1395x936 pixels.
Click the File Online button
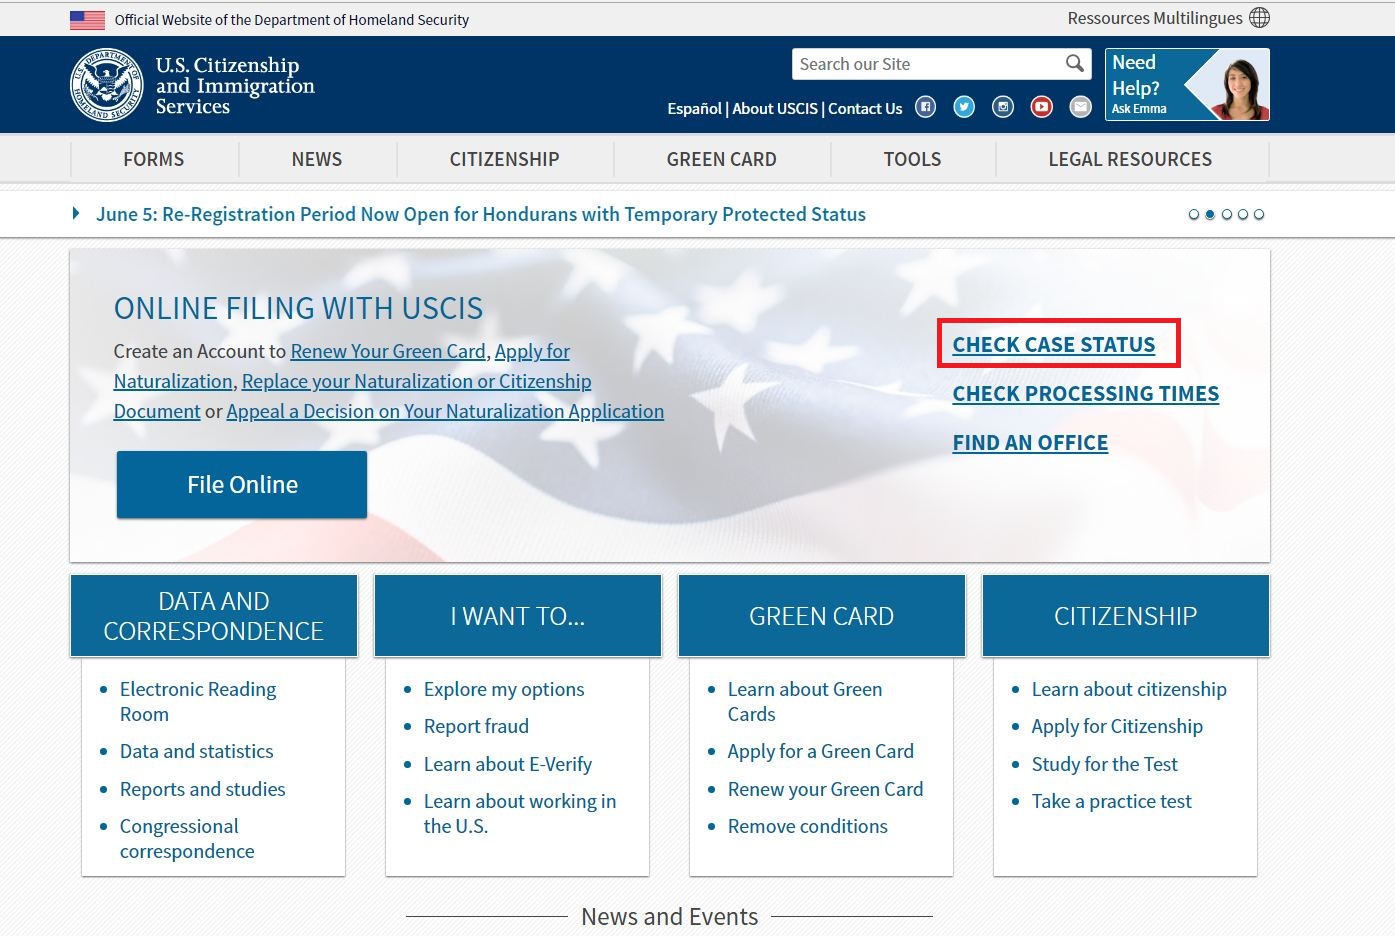(x=242, y=484)
